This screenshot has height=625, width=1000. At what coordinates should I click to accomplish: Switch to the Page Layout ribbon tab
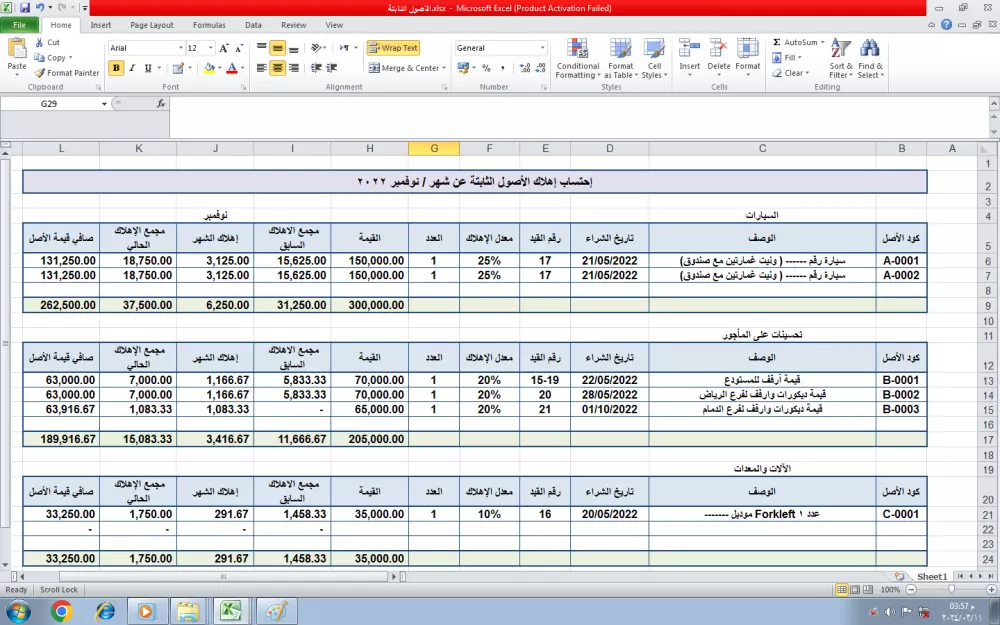point(152,25)
